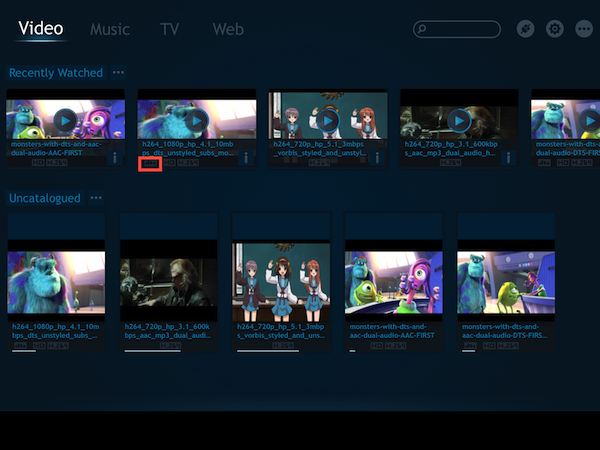Open the settings gear icon

554,29
